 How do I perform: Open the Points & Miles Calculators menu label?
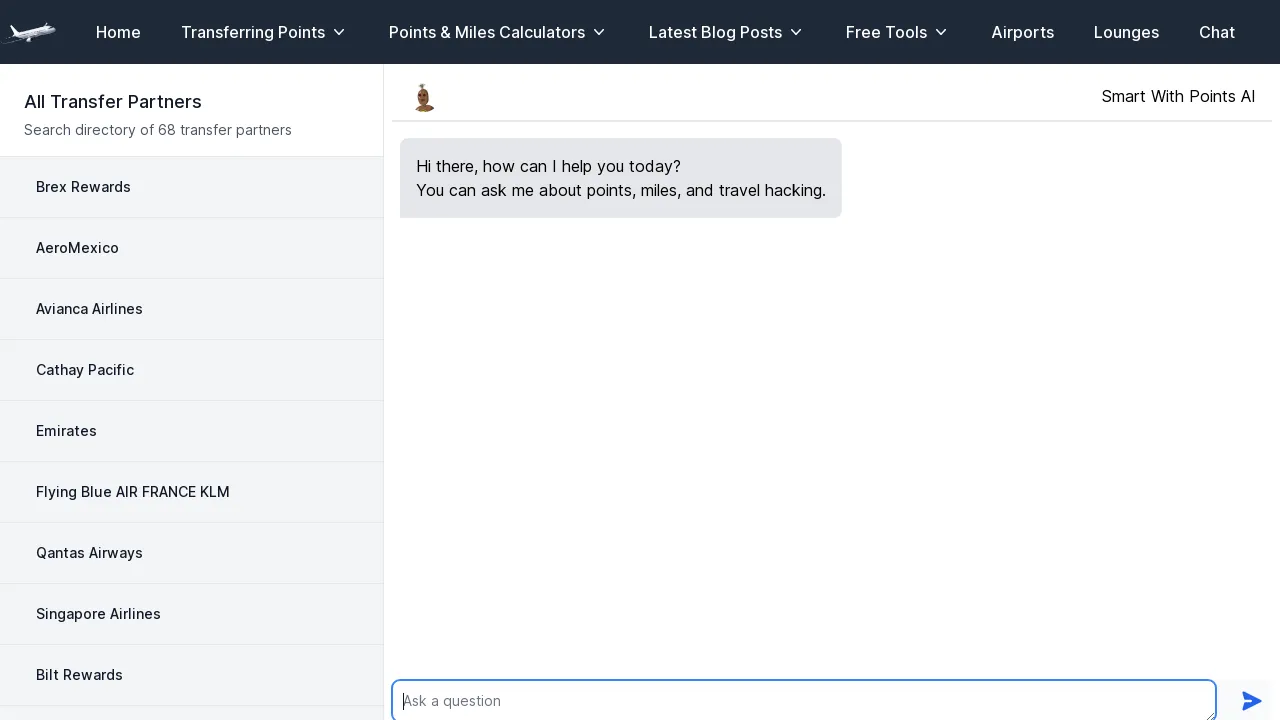coord(487,32)
